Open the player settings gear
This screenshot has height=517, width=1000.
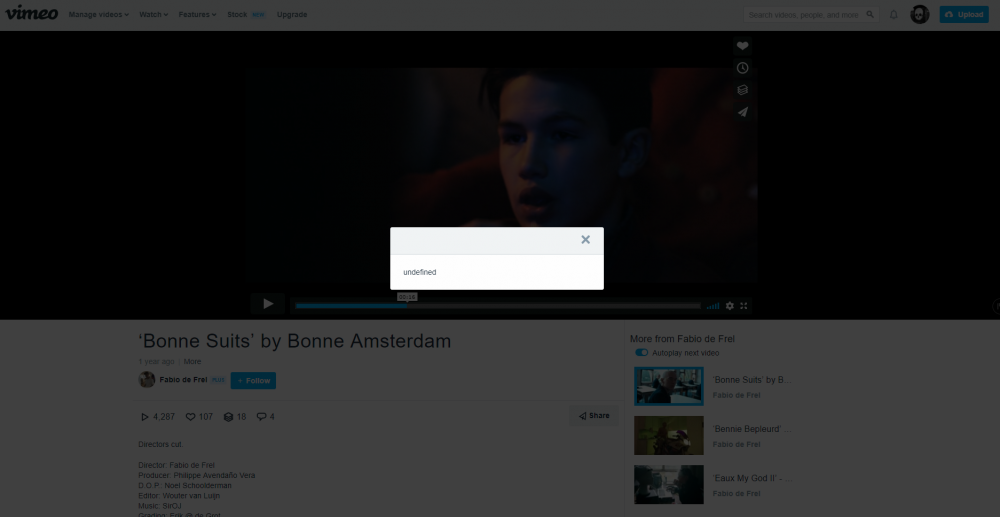[729, 305]
